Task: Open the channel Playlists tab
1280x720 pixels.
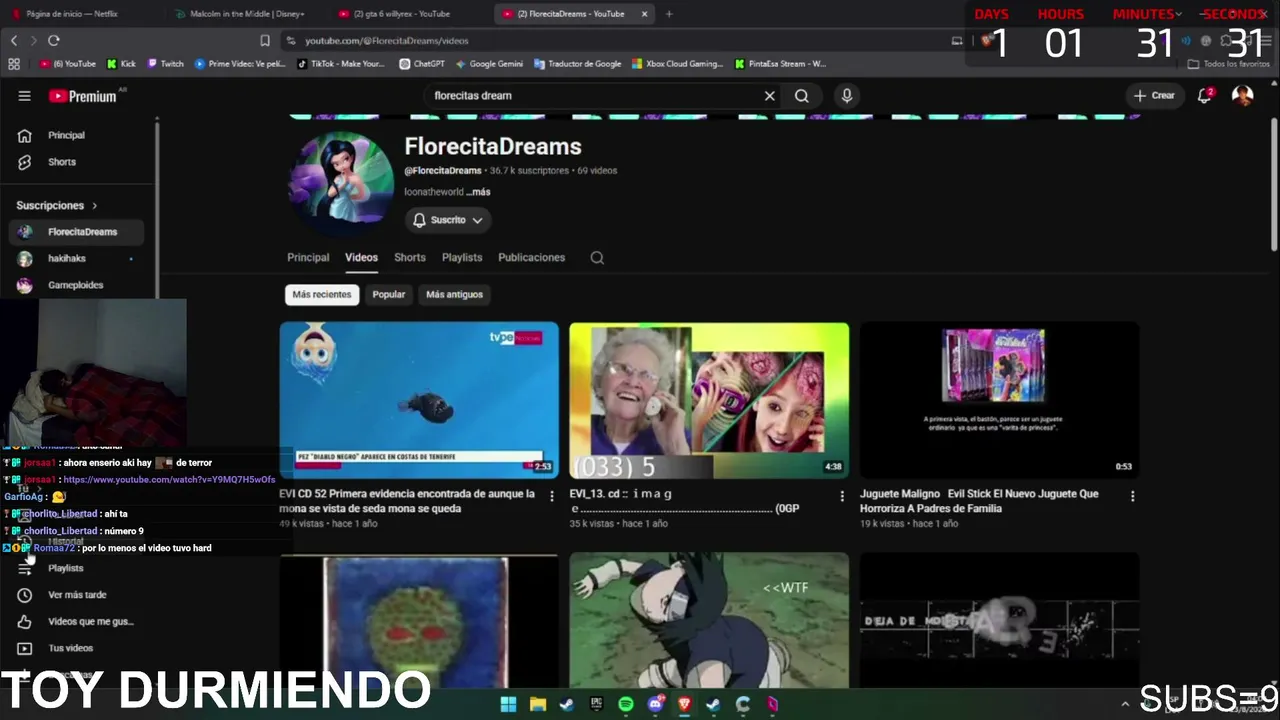Action: click(462, 258)
